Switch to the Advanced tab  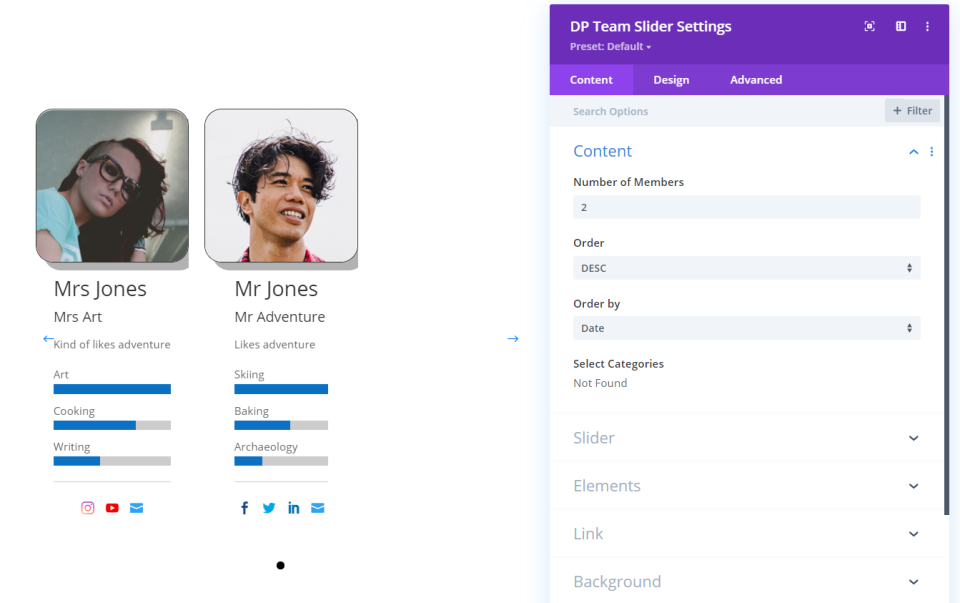pos(756,80)
